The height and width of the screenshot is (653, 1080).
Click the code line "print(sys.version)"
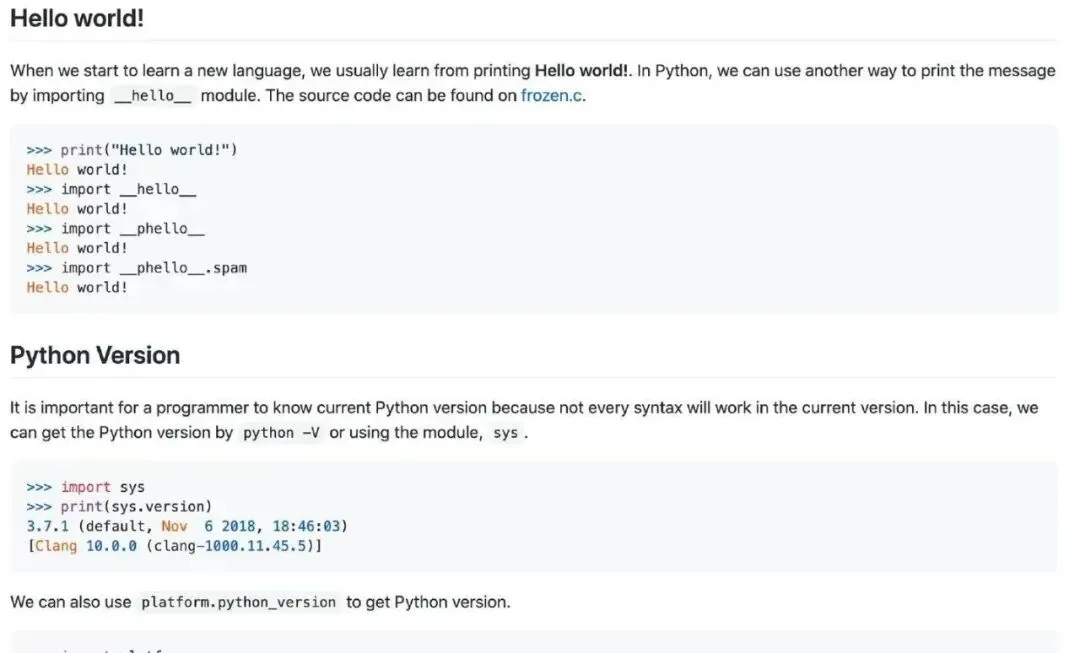point(119,506)
